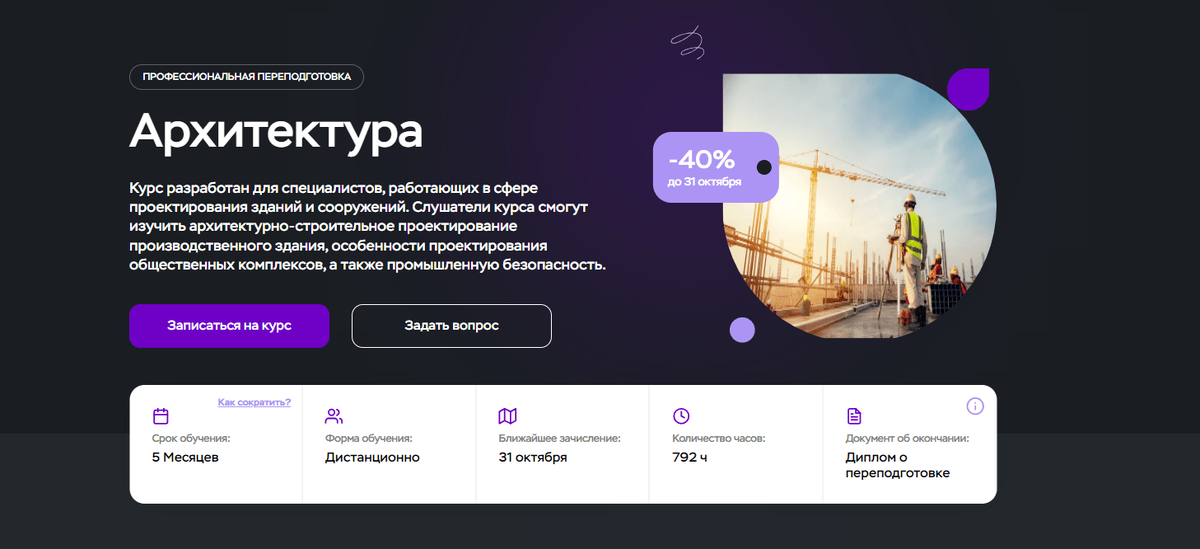The height and width of the screenshot is (549, 1200).
Task: Click the до 31 октября discount deadline text
Action: (x=704, y=182)
